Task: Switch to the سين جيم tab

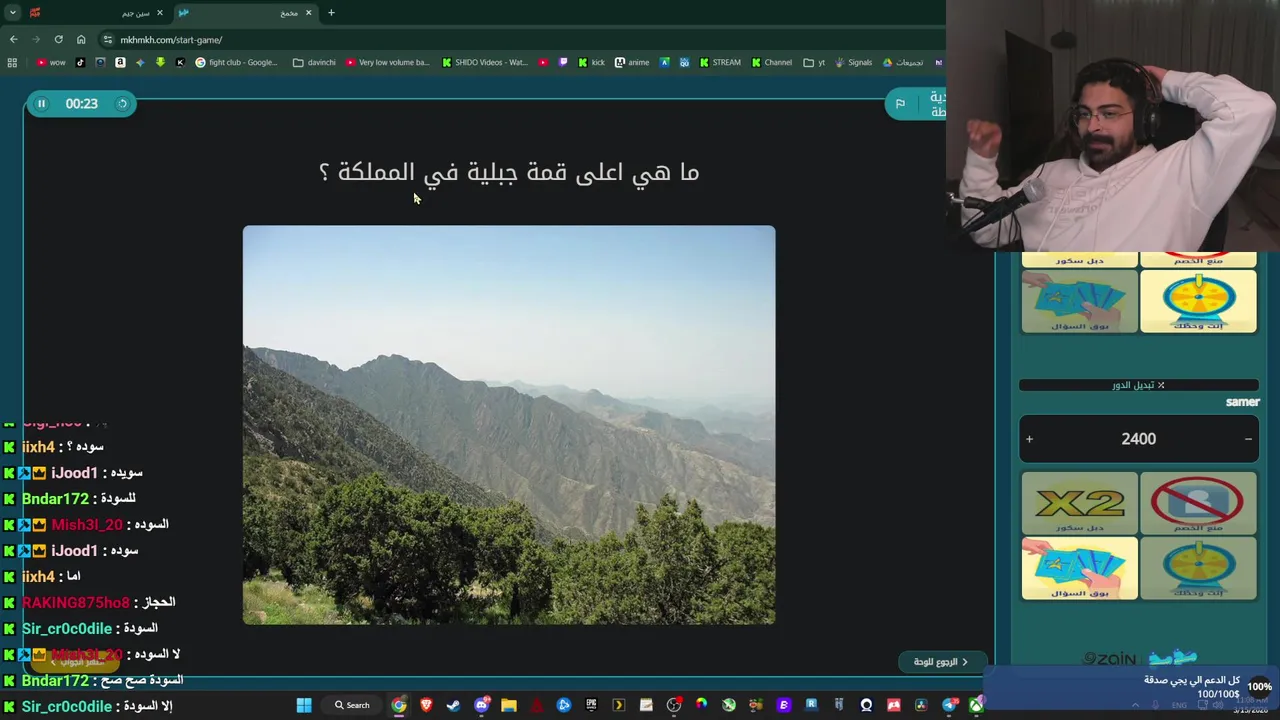Action: pos(95,13)
